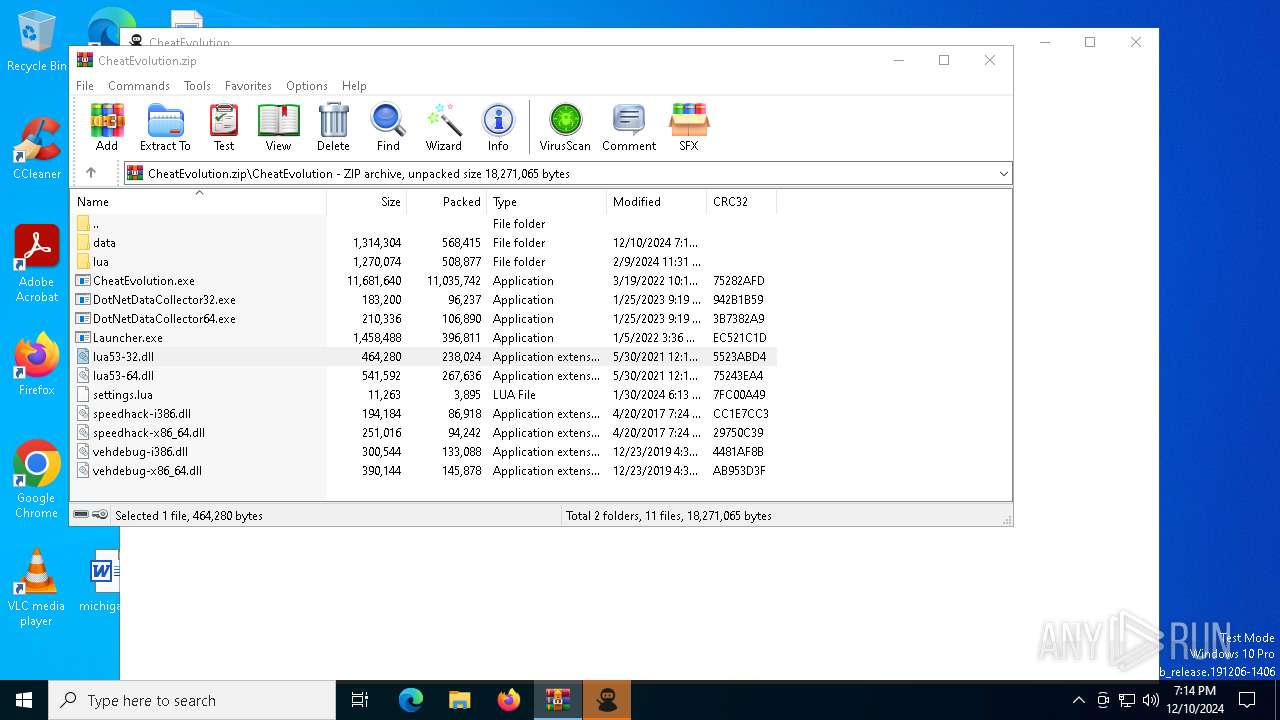Viewport: 1280px width, 720px height.
Task: Click the volume tray icon
Action: tap(1151, 700)
